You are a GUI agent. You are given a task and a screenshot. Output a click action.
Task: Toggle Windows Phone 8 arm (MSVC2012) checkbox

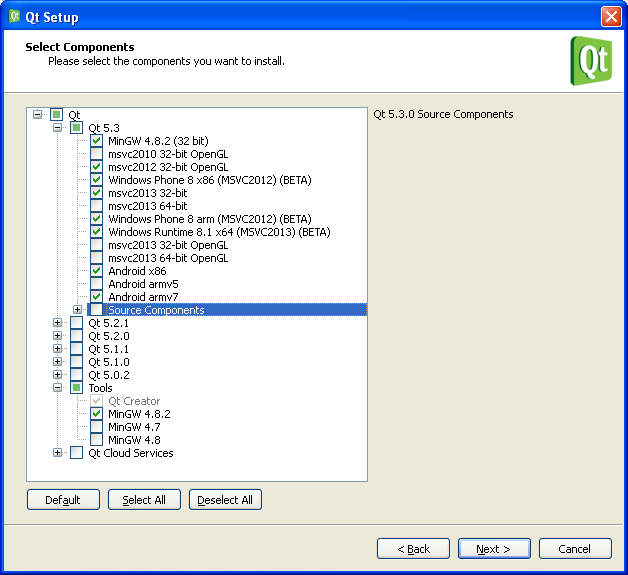[x=96, y=219]
